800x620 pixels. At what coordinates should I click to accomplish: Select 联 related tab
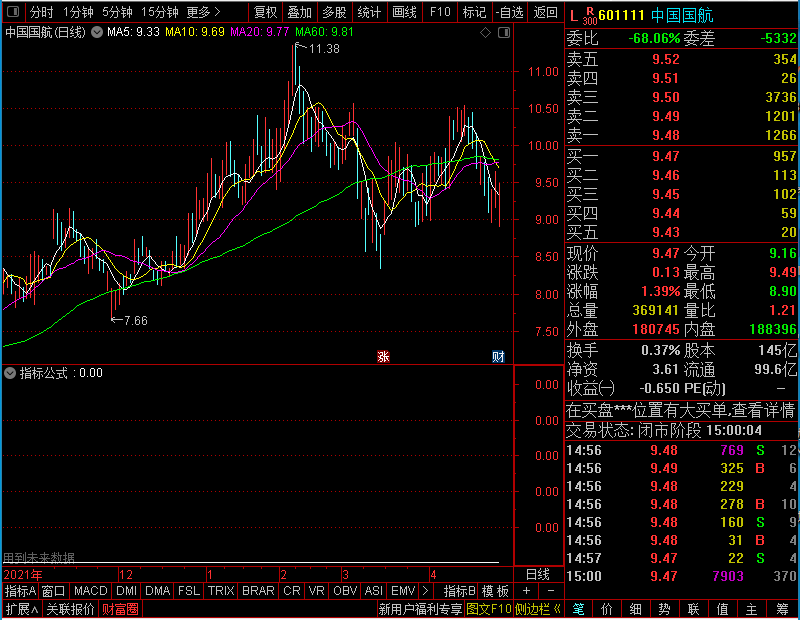pyautogui.click(x=693, y=609)
